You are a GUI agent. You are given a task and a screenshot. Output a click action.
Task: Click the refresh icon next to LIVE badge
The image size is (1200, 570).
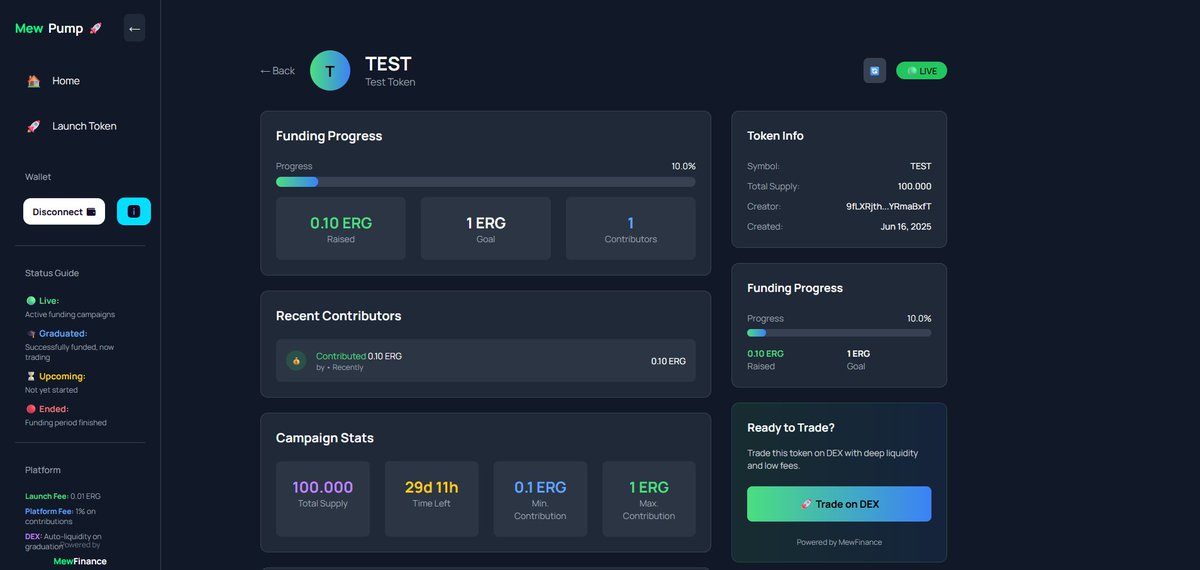click(875, 71)
